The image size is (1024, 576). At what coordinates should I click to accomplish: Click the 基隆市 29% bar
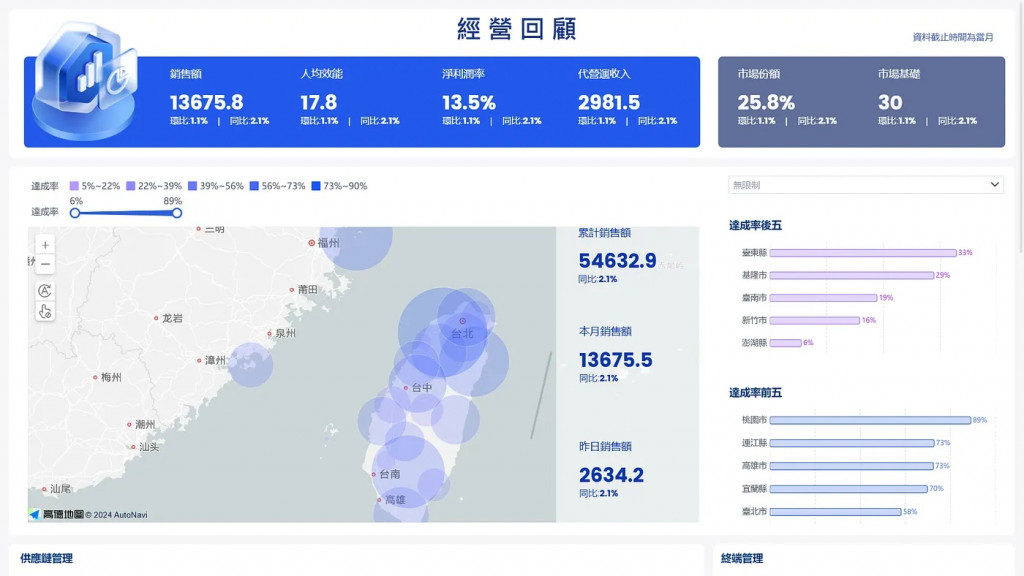pyautogui.click(x=852, y=276)
